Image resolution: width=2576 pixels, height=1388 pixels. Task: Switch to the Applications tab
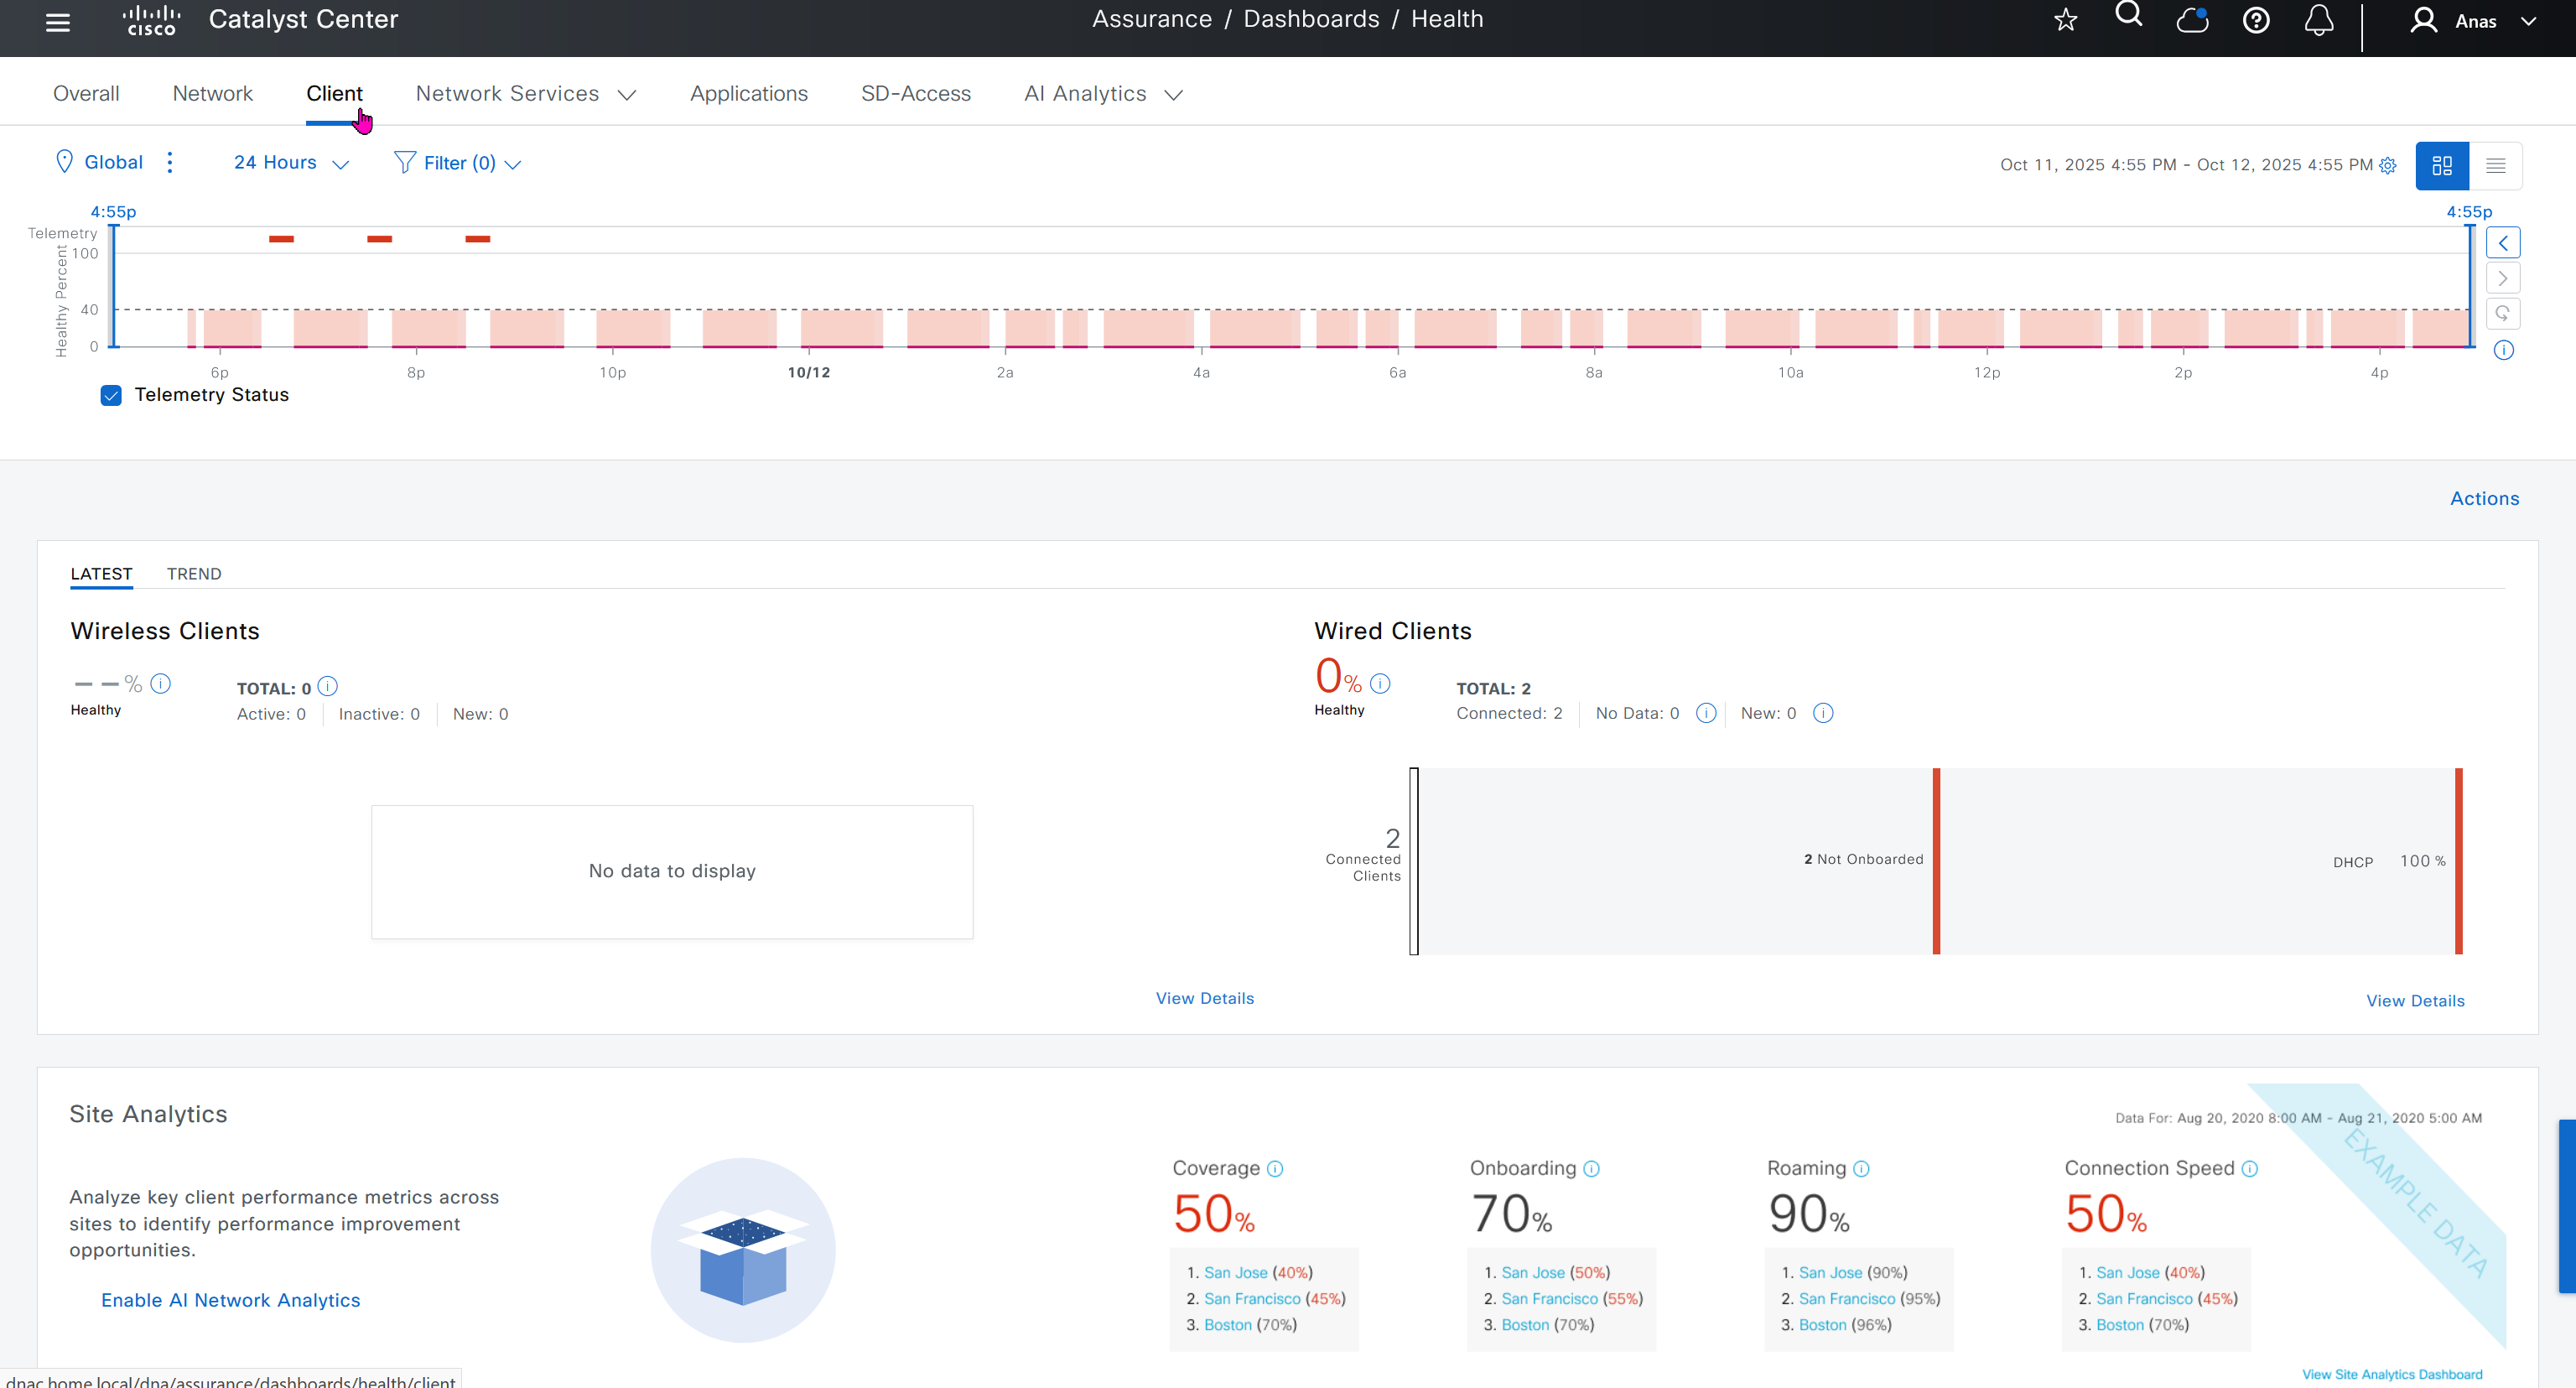(748, 94)
